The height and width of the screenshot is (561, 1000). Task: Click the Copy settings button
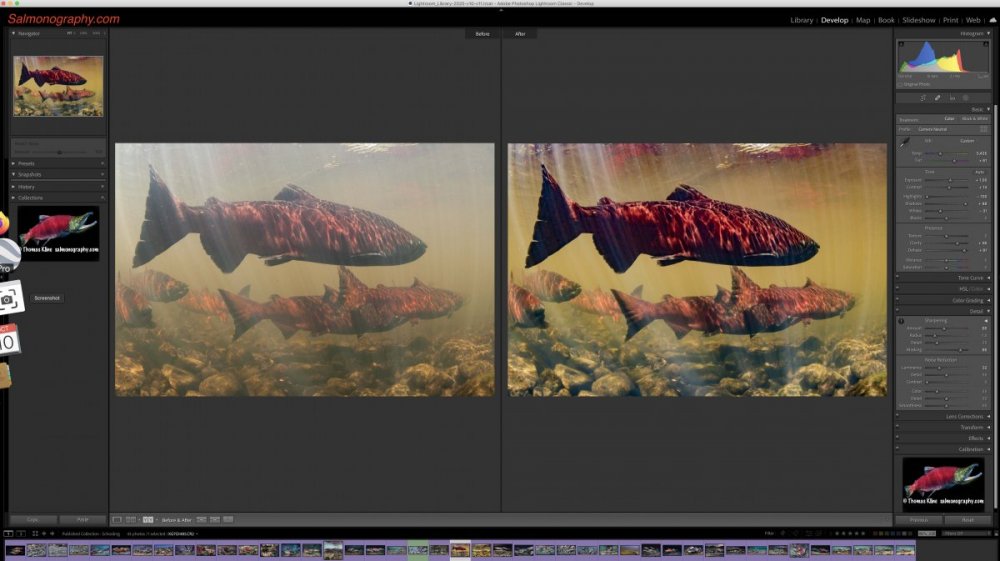coord(33,520)
